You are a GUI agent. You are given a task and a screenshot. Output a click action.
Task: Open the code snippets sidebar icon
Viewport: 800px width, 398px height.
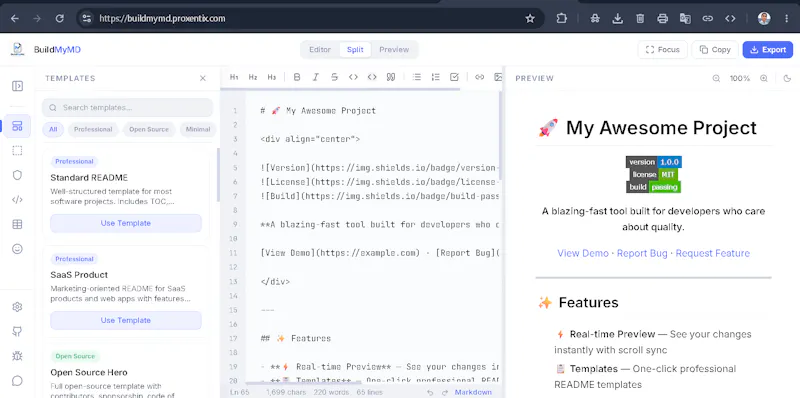17,200
